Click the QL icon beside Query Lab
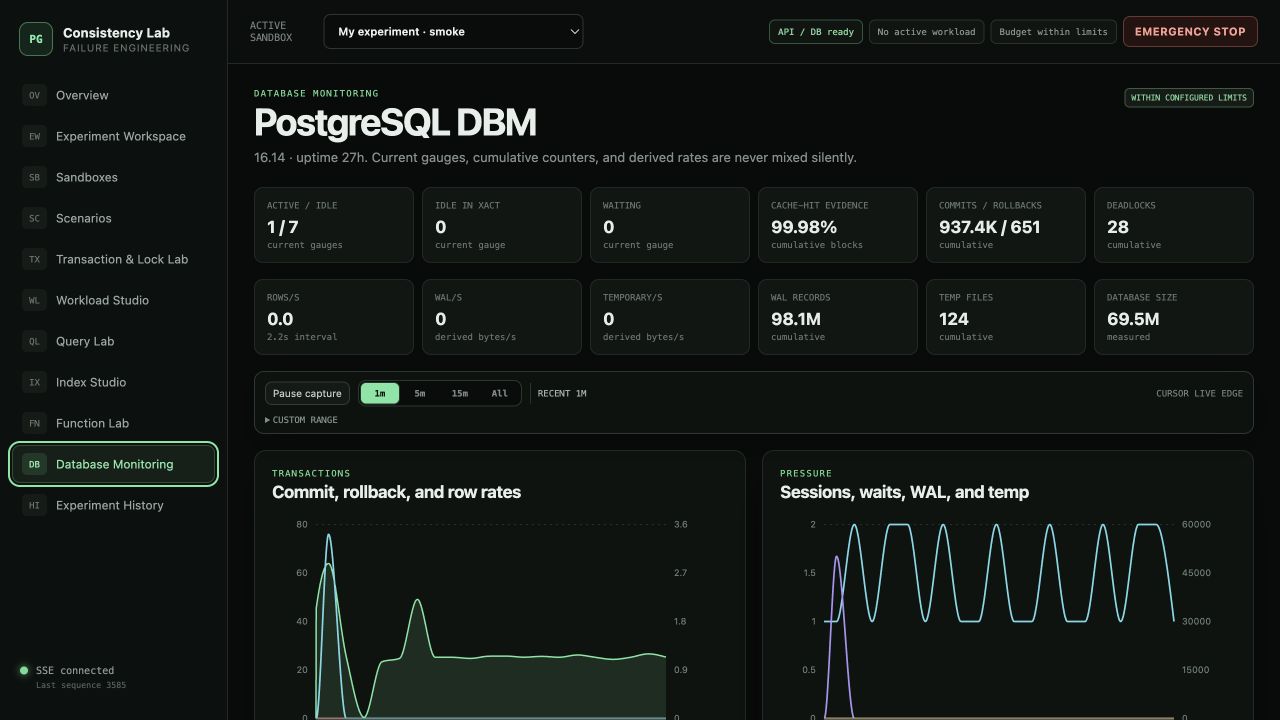The height and width of the screenshot is (720, 1280). (34, 341)
